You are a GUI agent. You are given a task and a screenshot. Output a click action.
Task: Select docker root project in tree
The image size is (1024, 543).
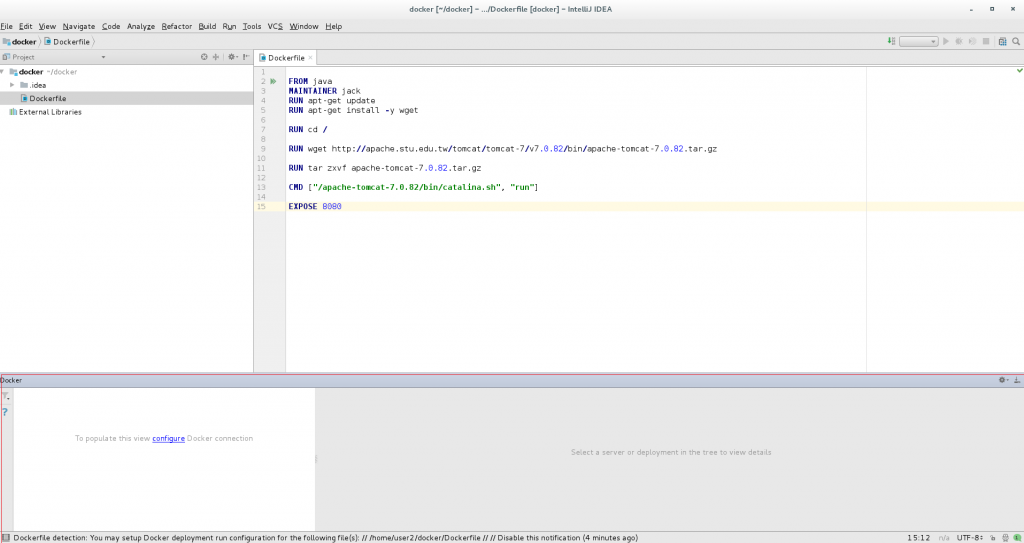coord(43,71)
